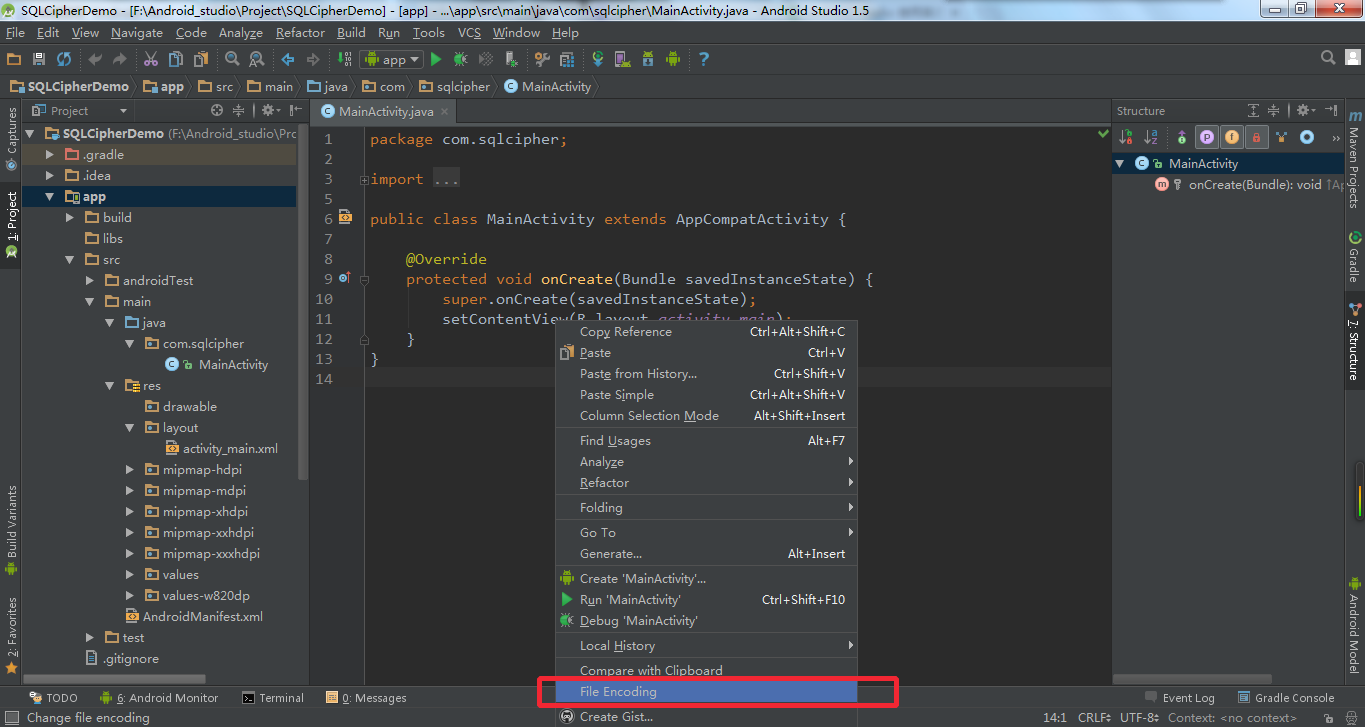
Task: Click the Debug bug icon in the toolbar
Action: tap(461, 60)
